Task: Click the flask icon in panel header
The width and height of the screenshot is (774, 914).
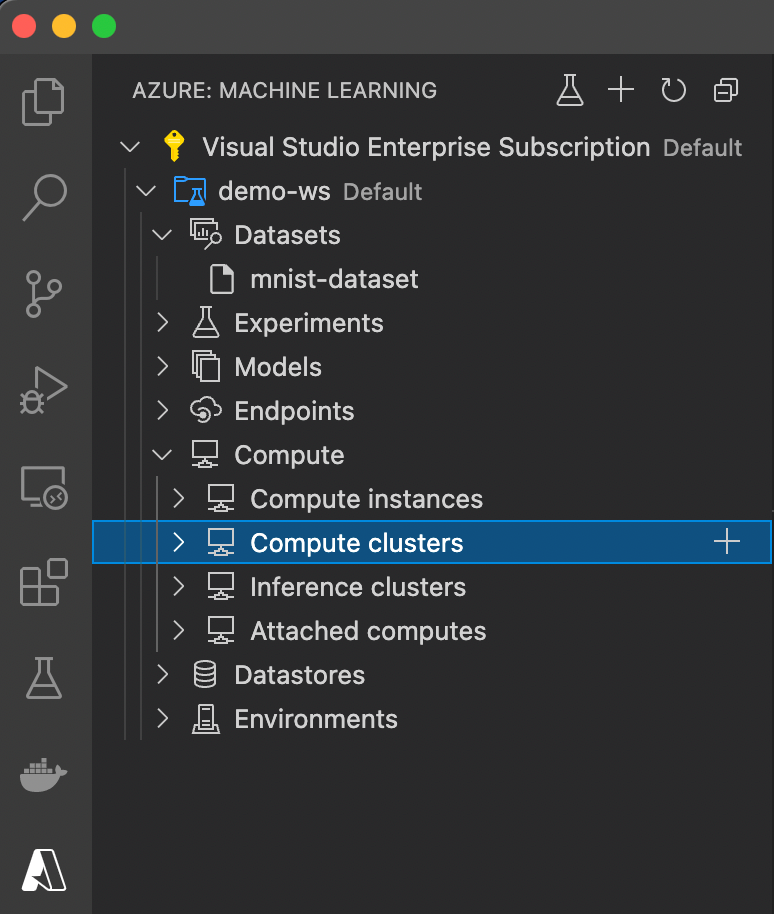Action: point(569,90)
